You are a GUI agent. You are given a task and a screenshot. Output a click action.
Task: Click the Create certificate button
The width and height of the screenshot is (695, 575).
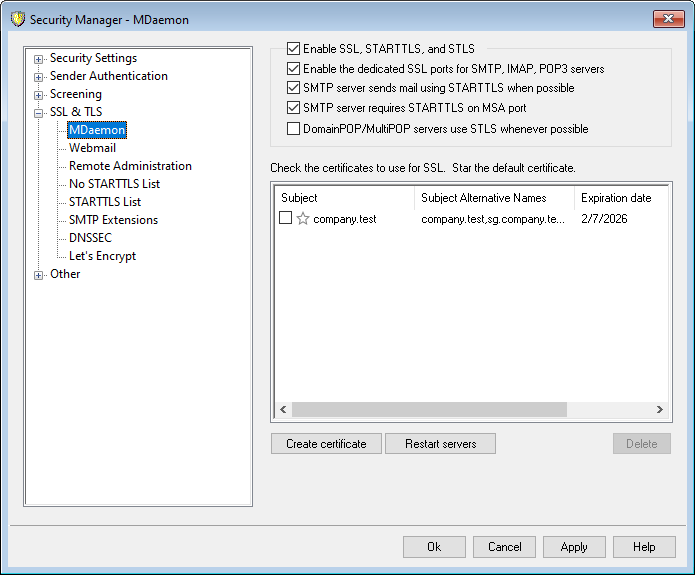326,444
